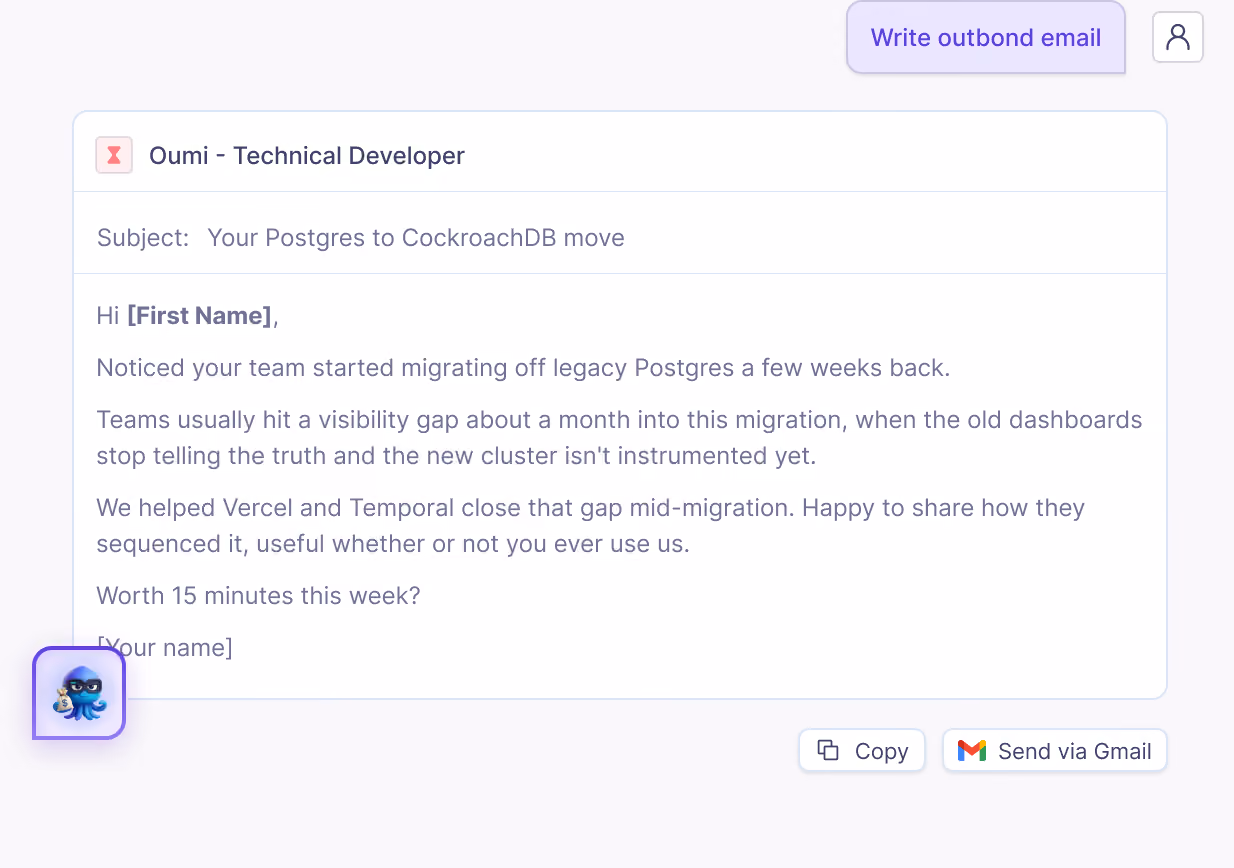Viewport: 1234px width, 868px height.
Task: Click the Teams usually hit a visibility gap paragraph
Action: (619, 438)
